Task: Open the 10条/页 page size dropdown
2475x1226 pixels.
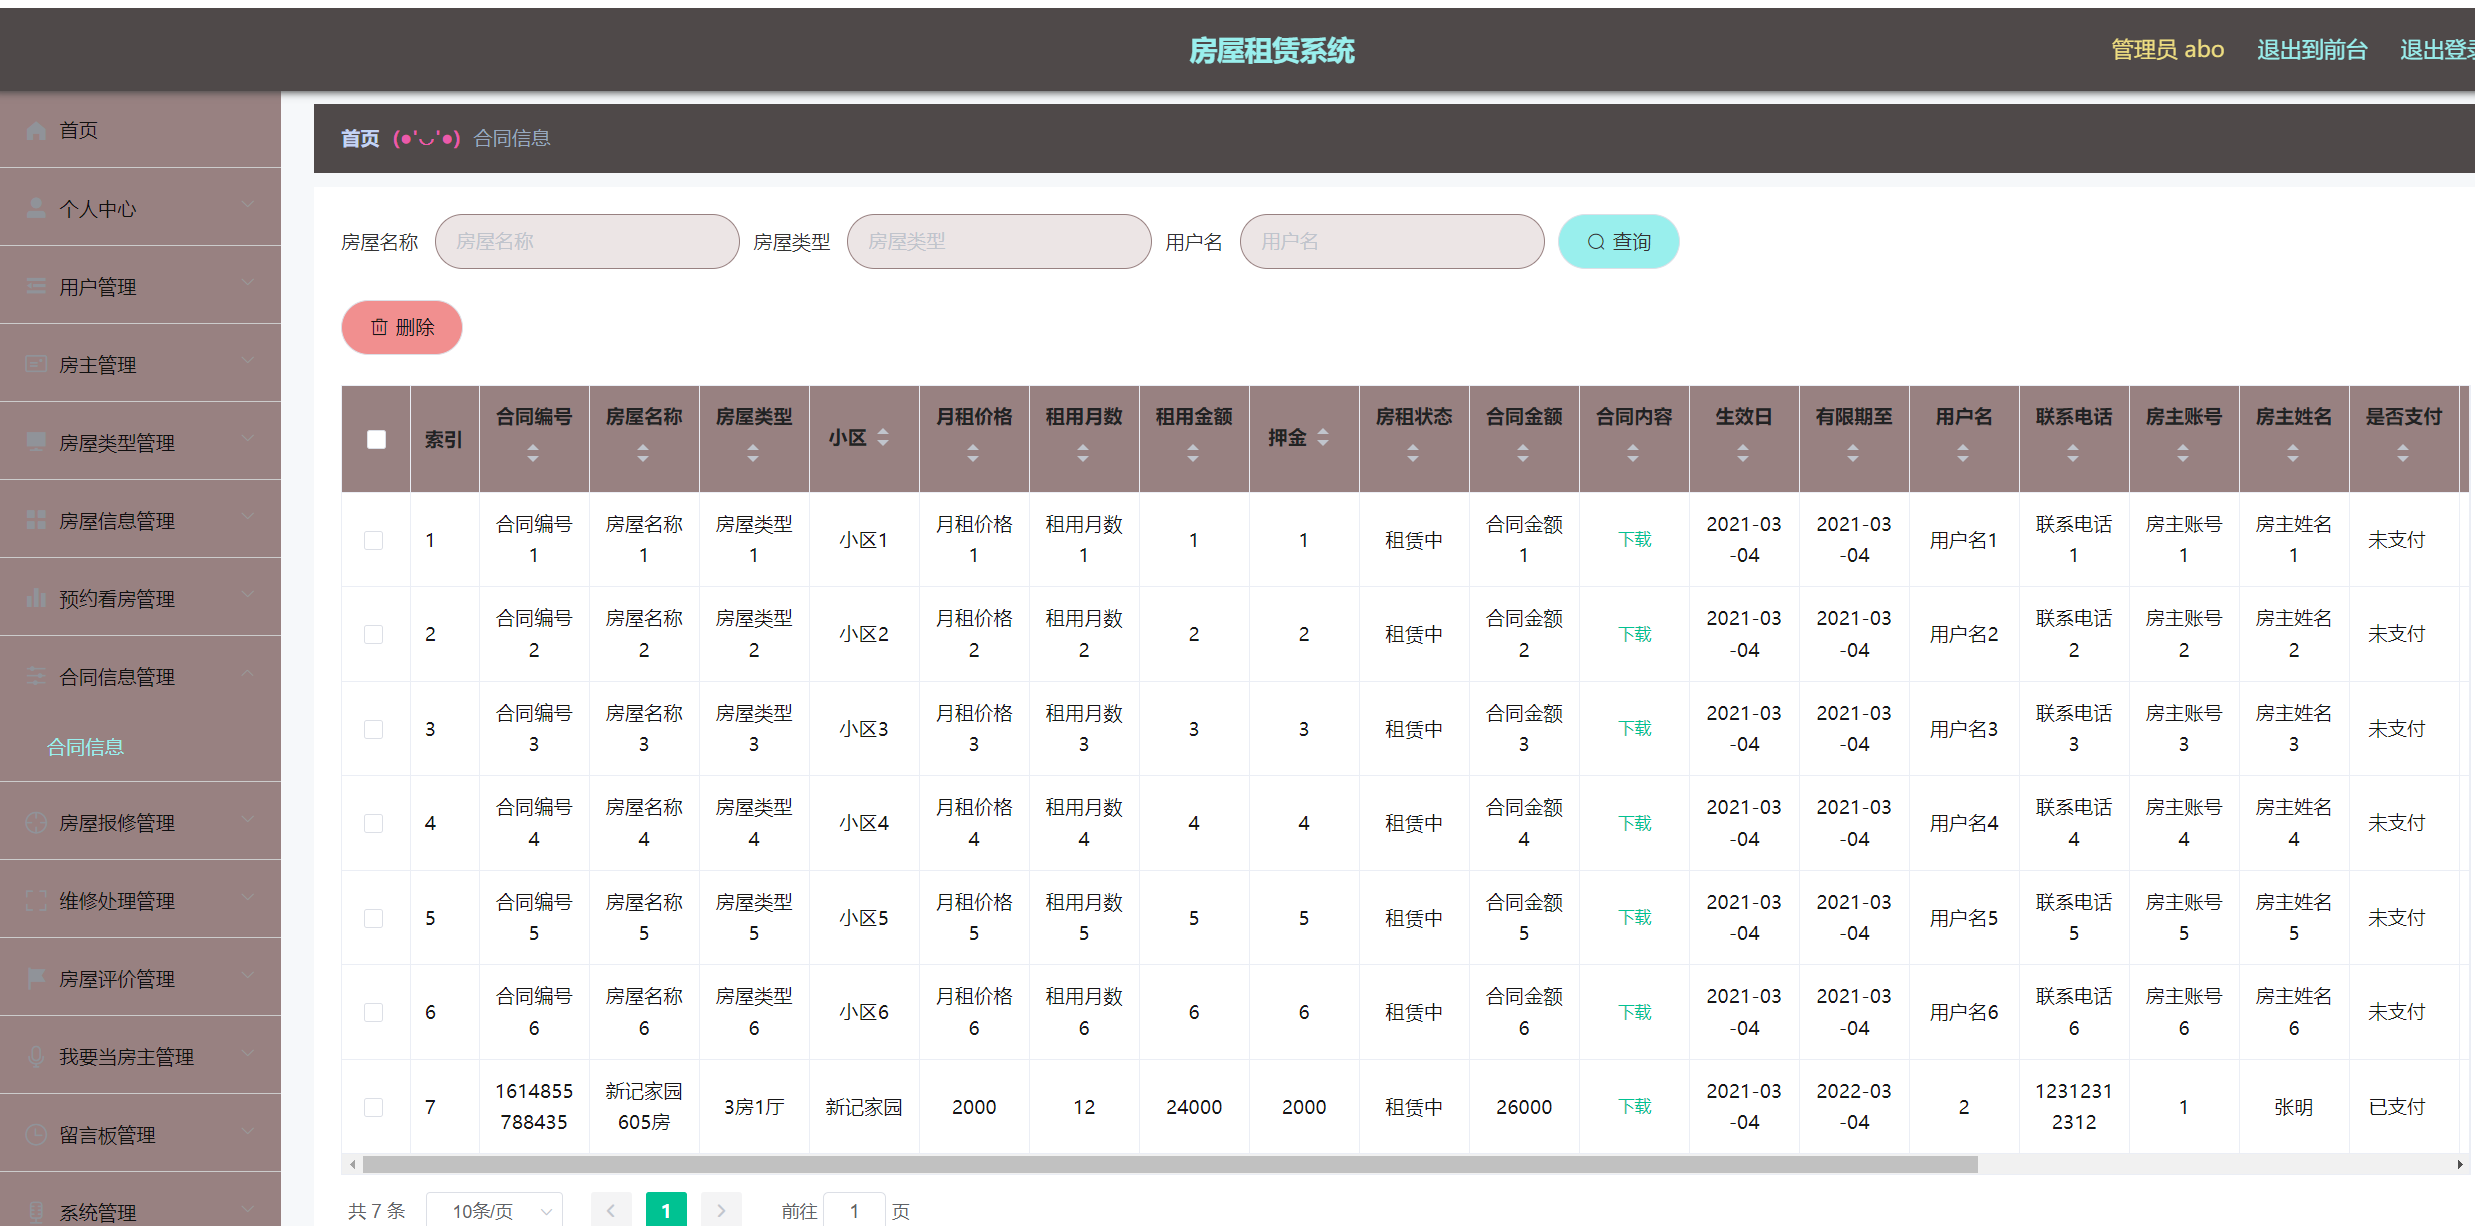Action: click(494, 1209)
